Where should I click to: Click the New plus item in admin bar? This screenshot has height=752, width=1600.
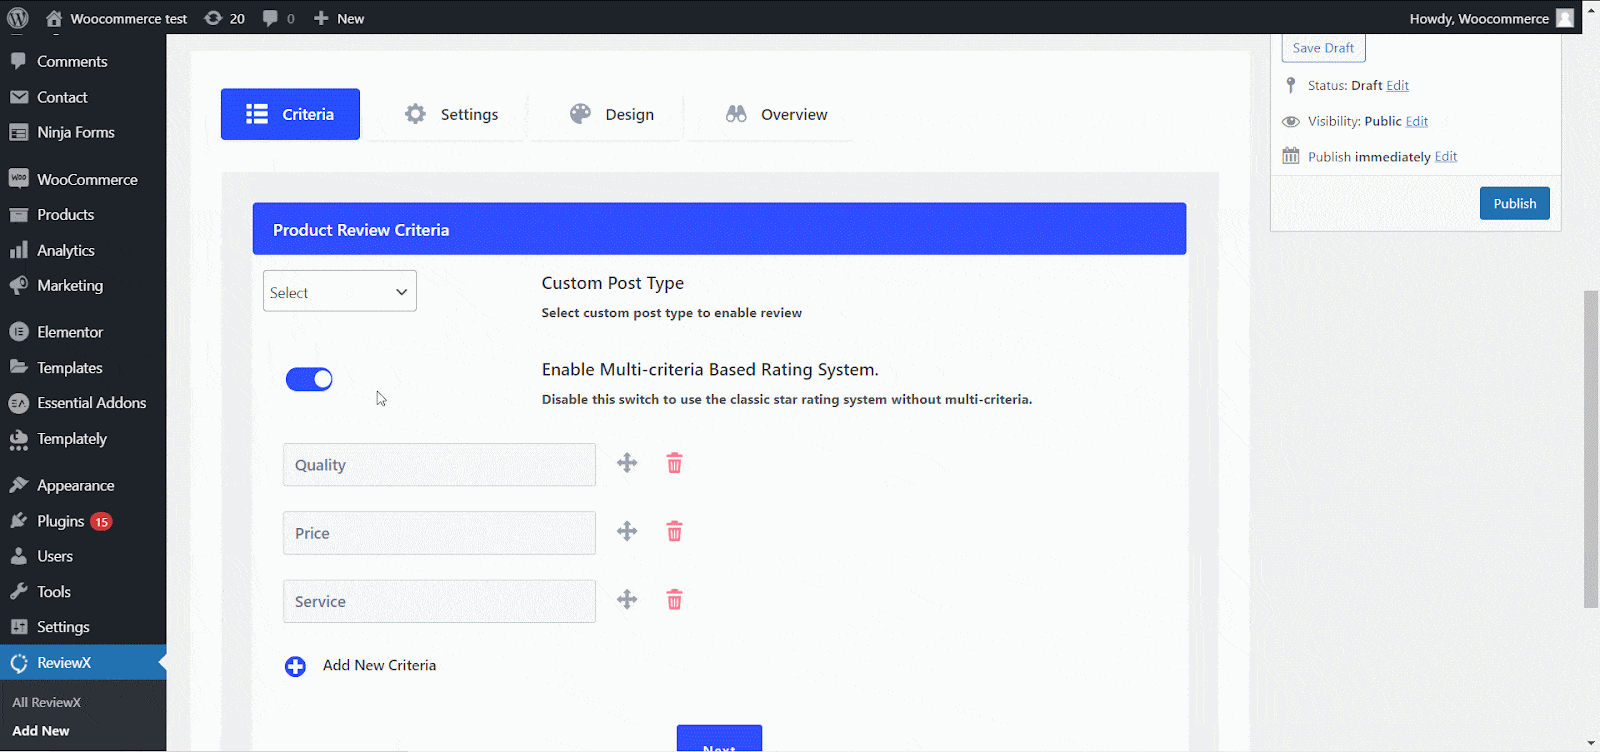[338, 18]
